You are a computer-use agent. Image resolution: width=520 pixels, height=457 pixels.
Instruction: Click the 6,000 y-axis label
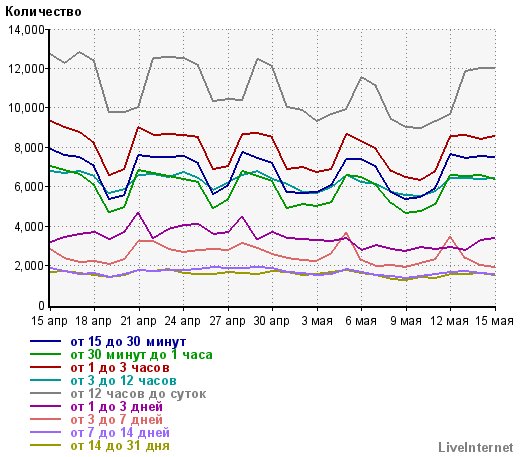tap(29, 187)
